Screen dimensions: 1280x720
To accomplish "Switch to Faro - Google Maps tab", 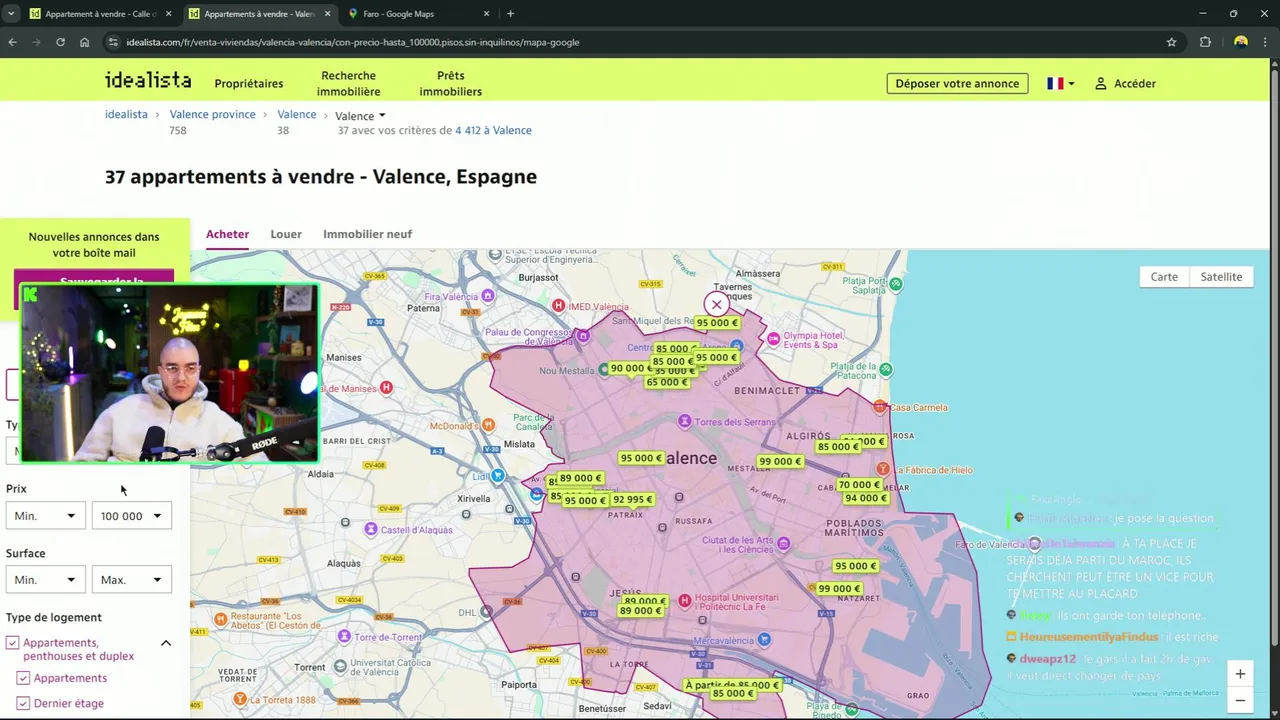I will (398, 14).
